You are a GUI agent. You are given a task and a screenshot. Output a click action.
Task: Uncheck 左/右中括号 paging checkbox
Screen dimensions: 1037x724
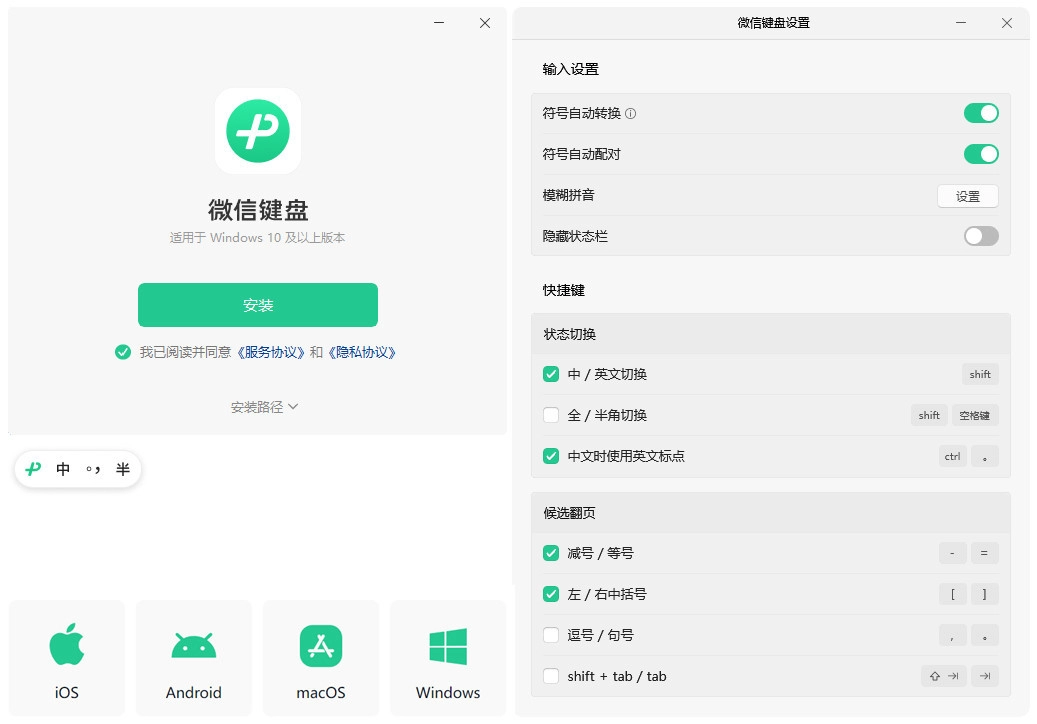tap(551, 594)
